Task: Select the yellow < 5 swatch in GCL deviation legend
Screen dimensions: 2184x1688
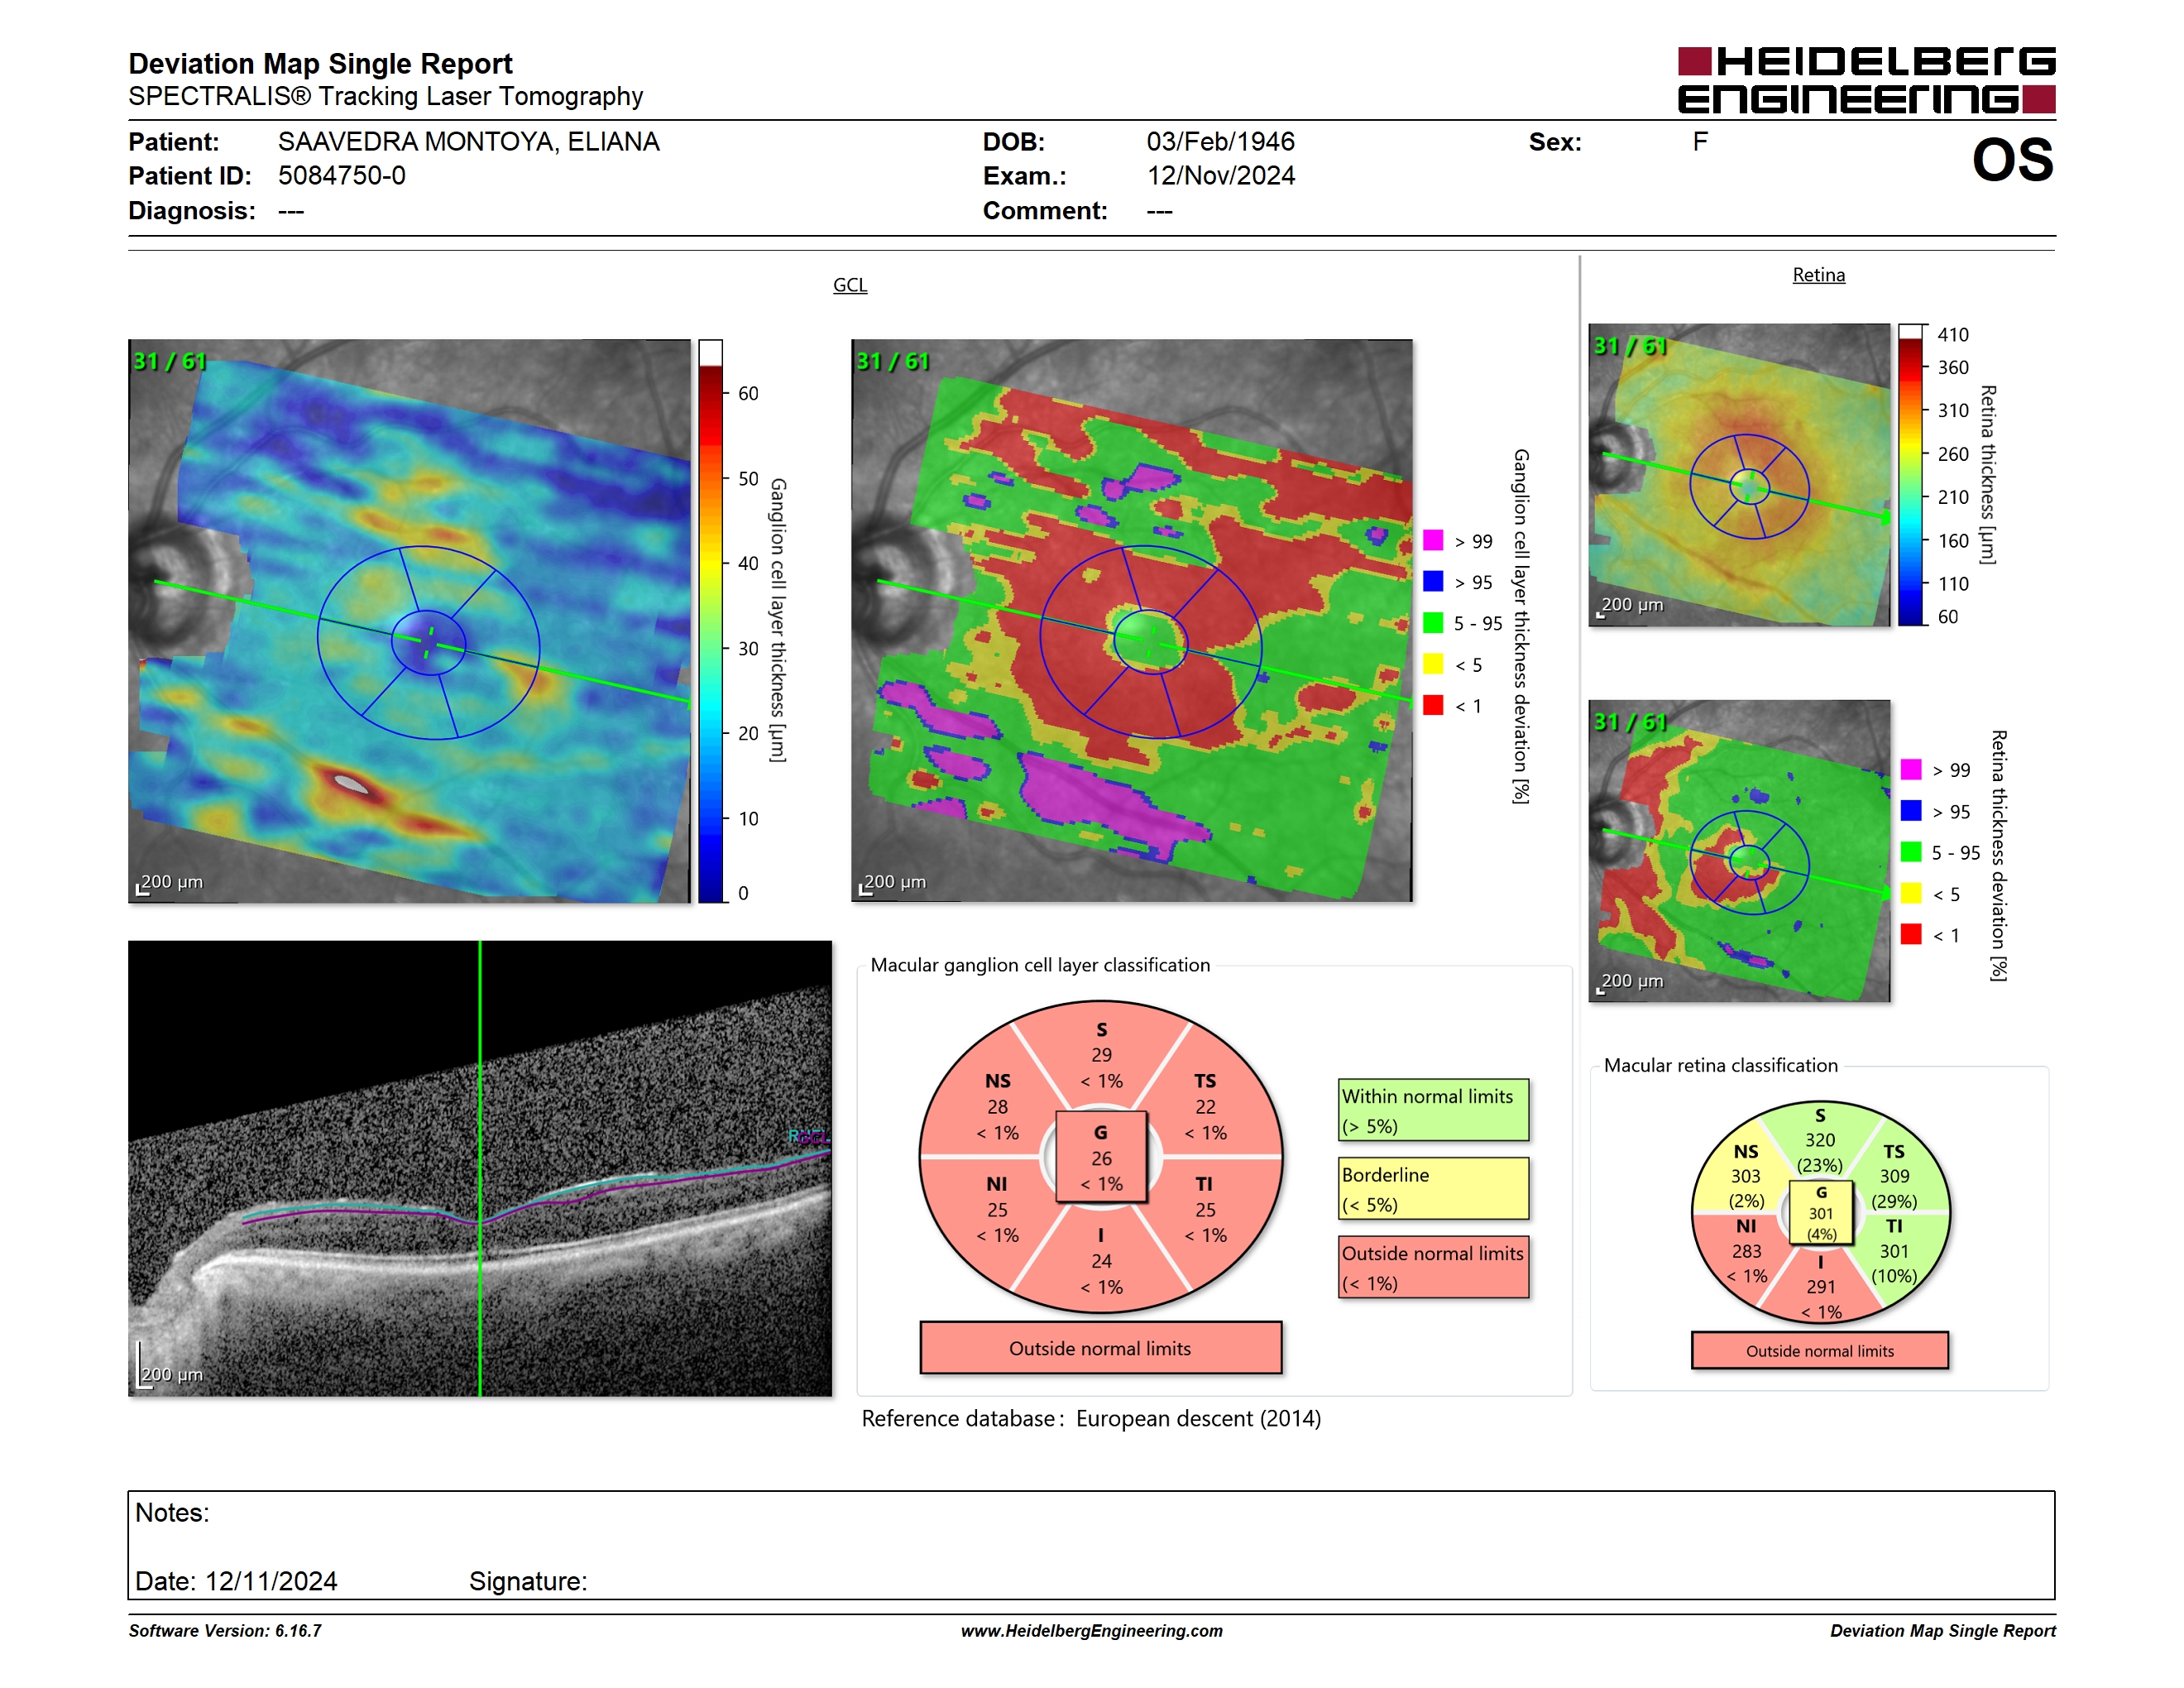Action: (x=1432, y=664)
